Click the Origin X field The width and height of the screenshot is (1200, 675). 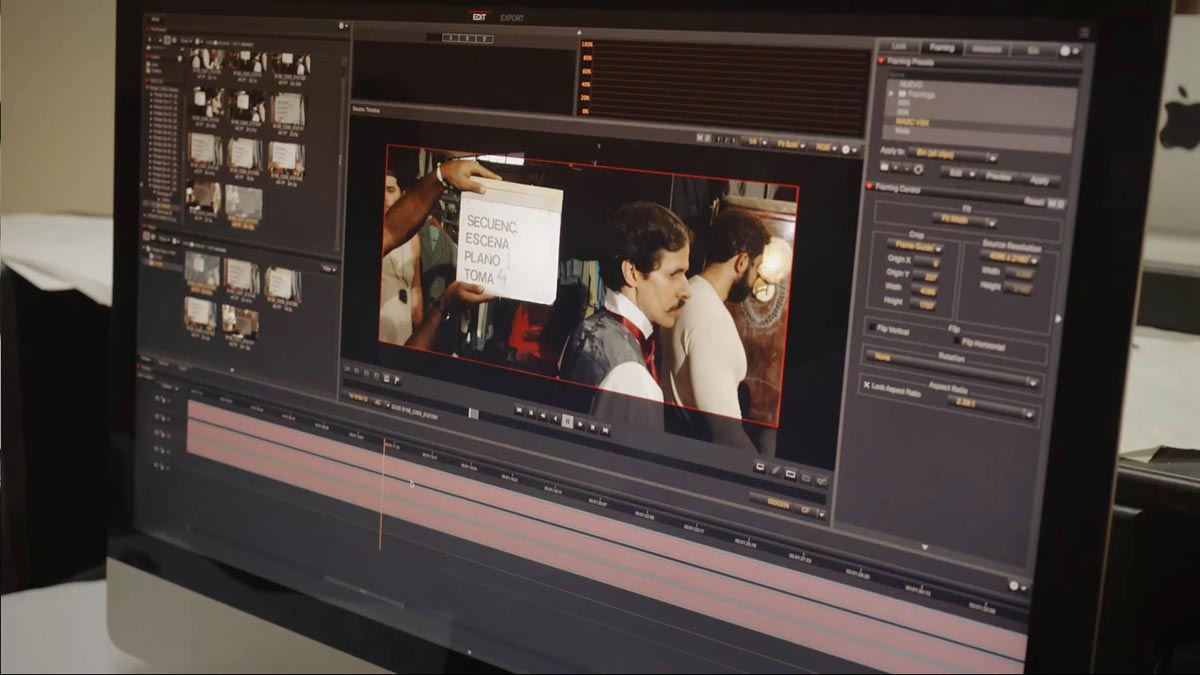(x=927, y=261)
